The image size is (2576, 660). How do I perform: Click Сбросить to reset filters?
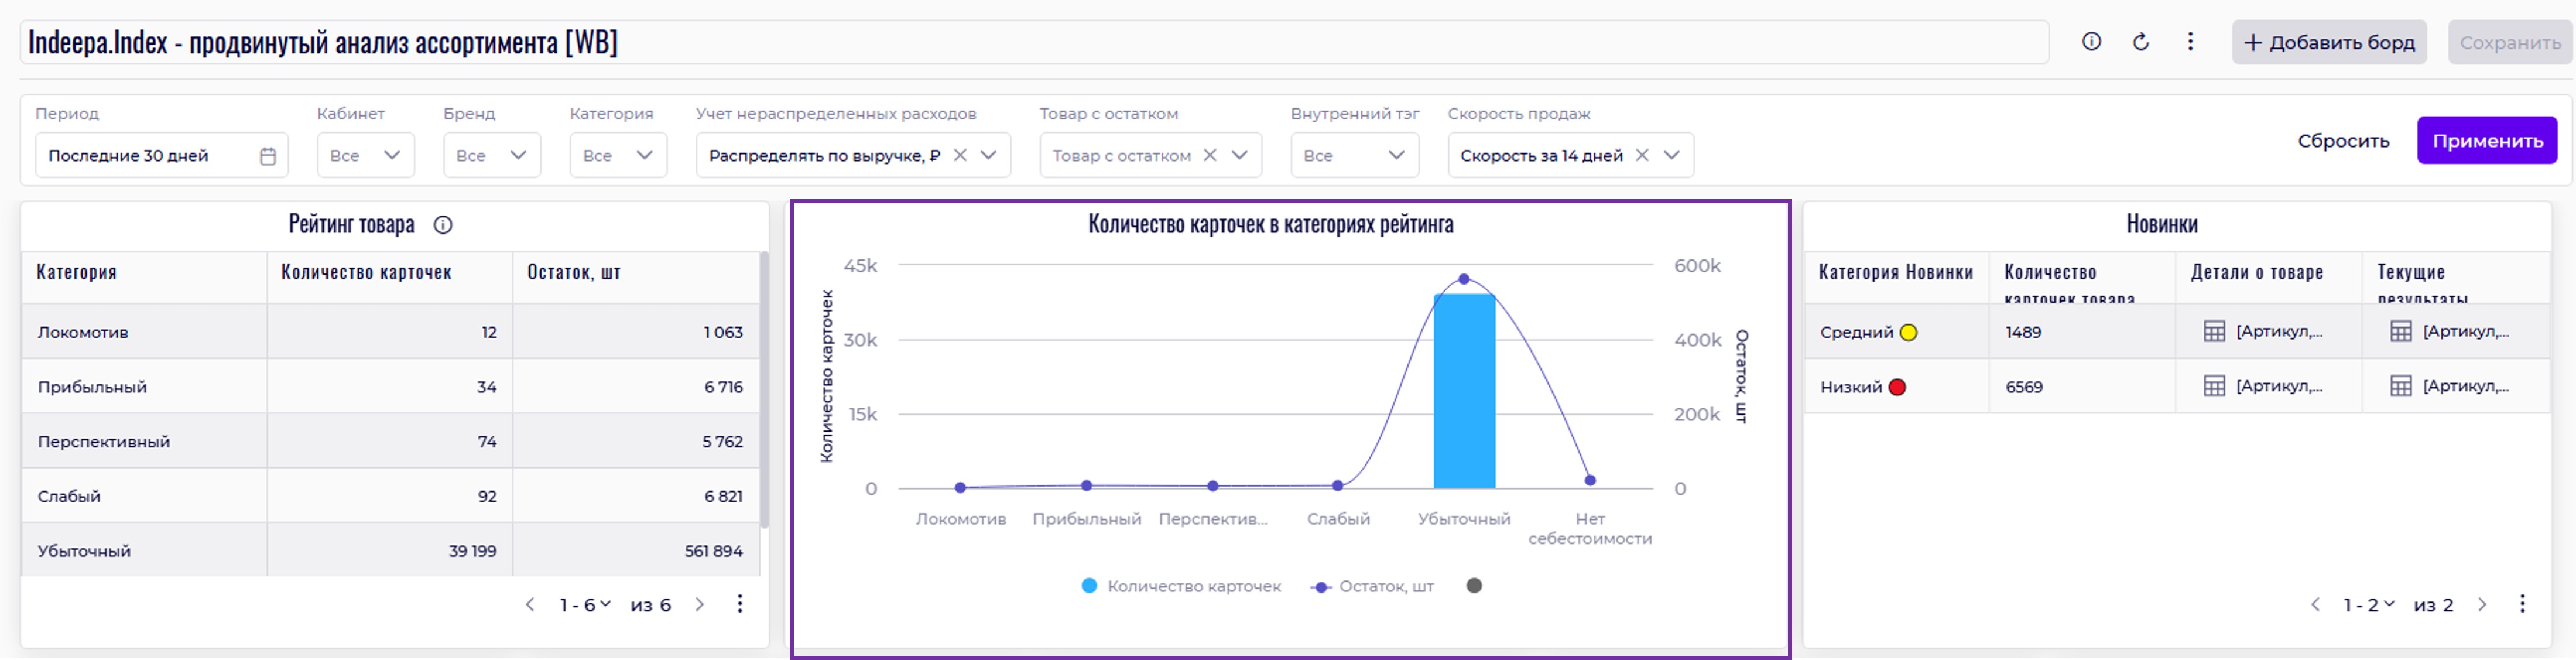coord(2343,141)
